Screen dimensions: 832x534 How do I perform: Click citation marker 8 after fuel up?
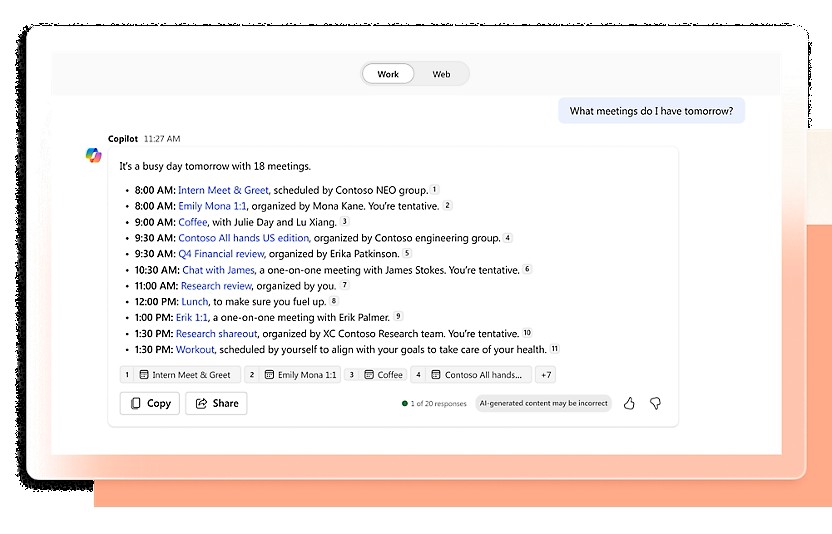334,300
